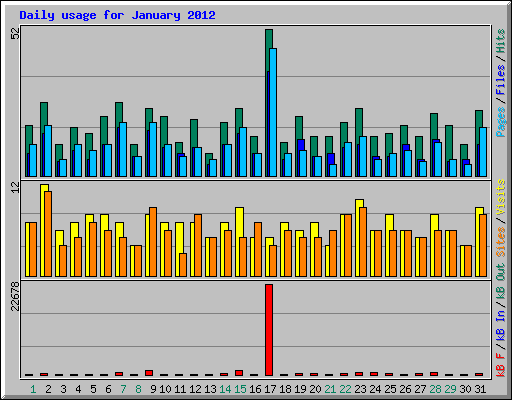Click the orange Sites bar on day 2
Image resolution: width=512 pixels, height=400 pixels.
click(x=48, y=234)
